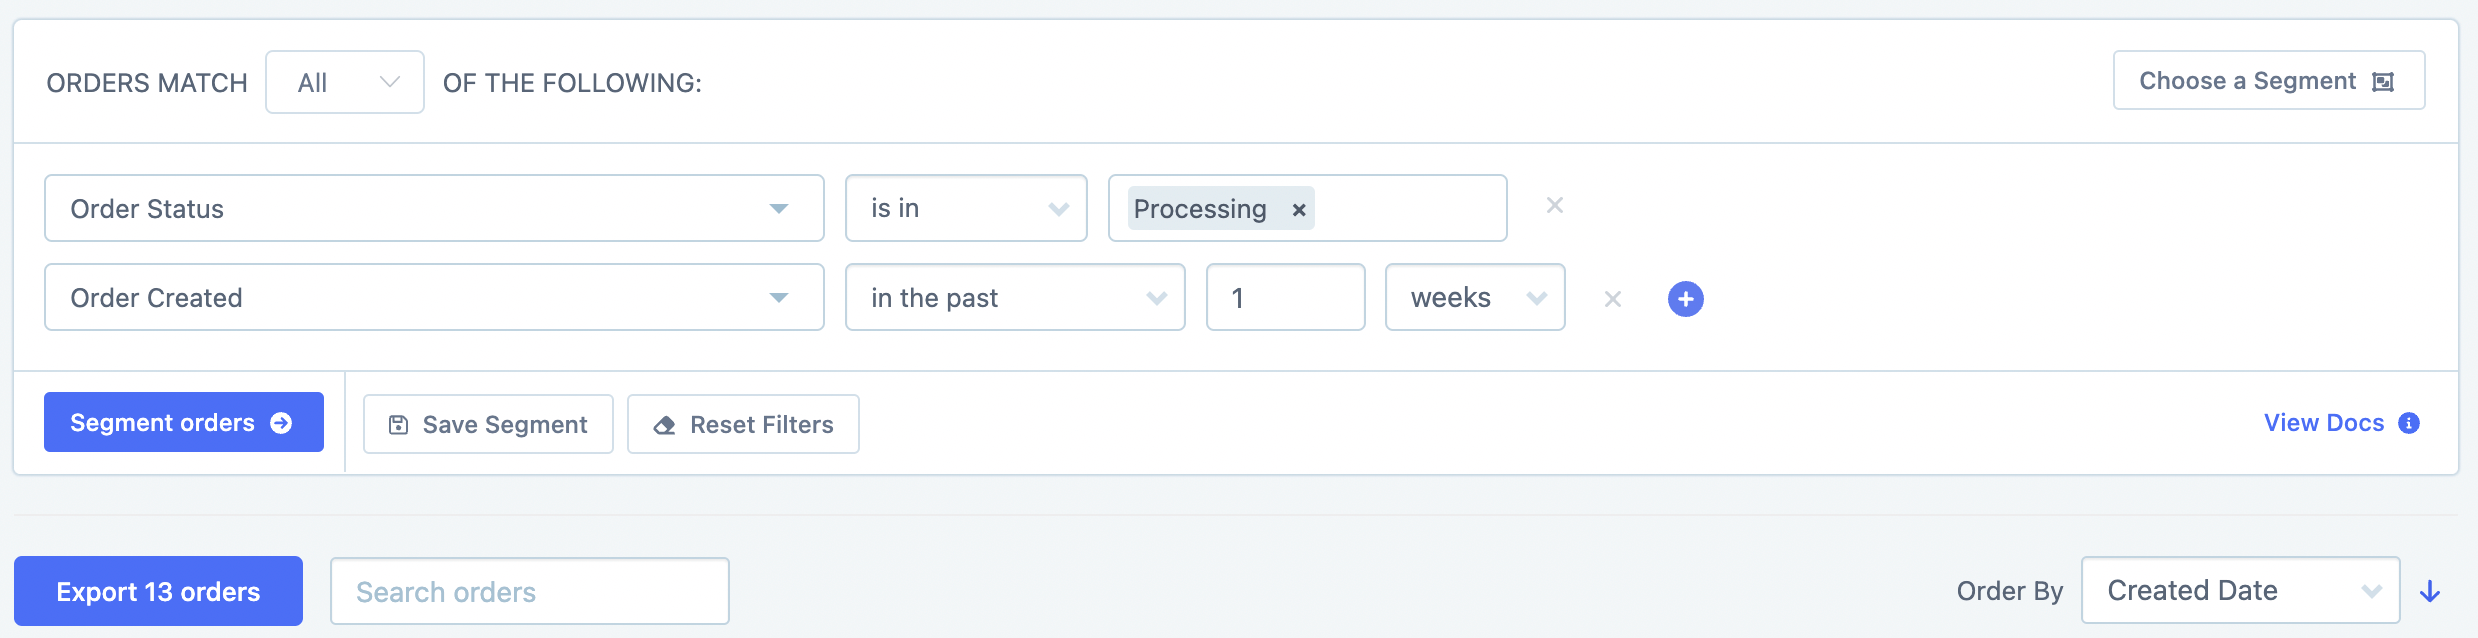The height and width of the screenshot is (638, 2478).
Task: Click the eraser icon on Reset Filters
Action: coord(664,424)
